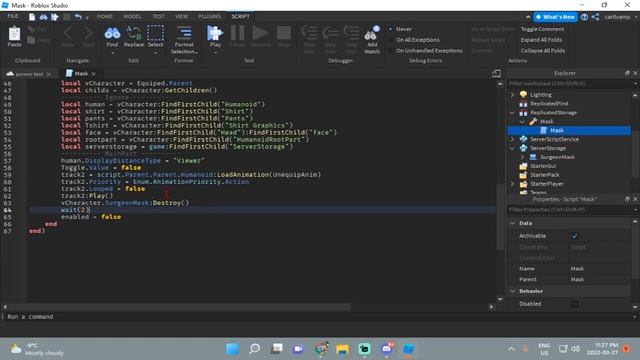Collapse the Behavior properties section
The image size is (640, 360).
513,291
